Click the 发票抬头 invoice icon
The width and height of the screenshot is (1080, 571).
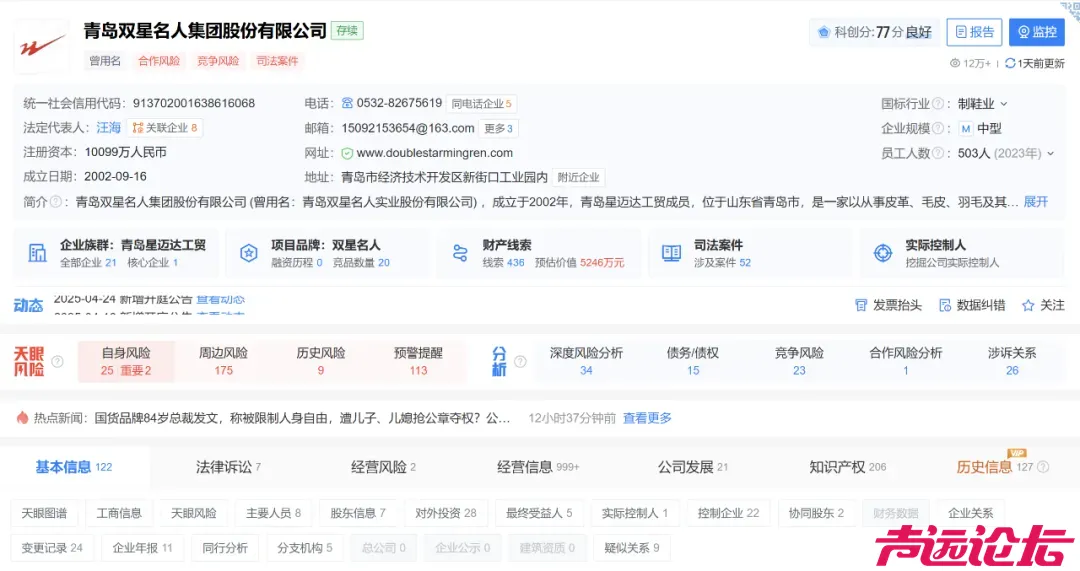point(861,305)
